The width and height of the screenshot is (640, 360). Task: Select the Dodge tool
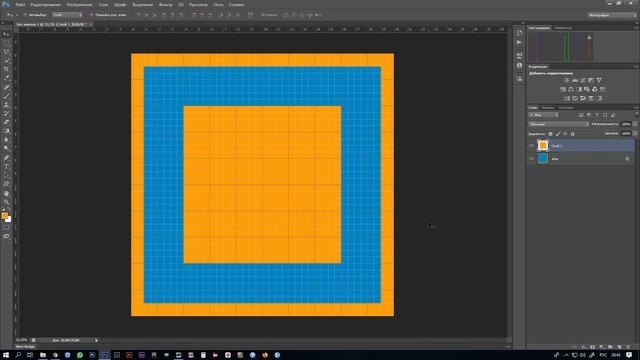[6, 149]
